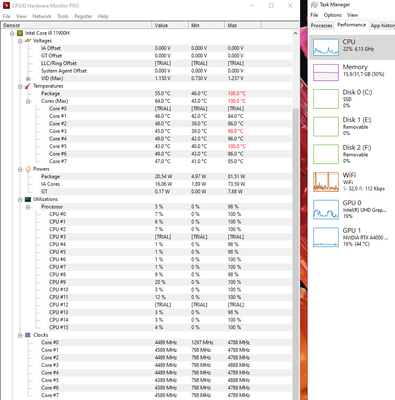Click the sensor list scroll-up arrow
The image size is (395, 400).
click(x=295, y=33)
